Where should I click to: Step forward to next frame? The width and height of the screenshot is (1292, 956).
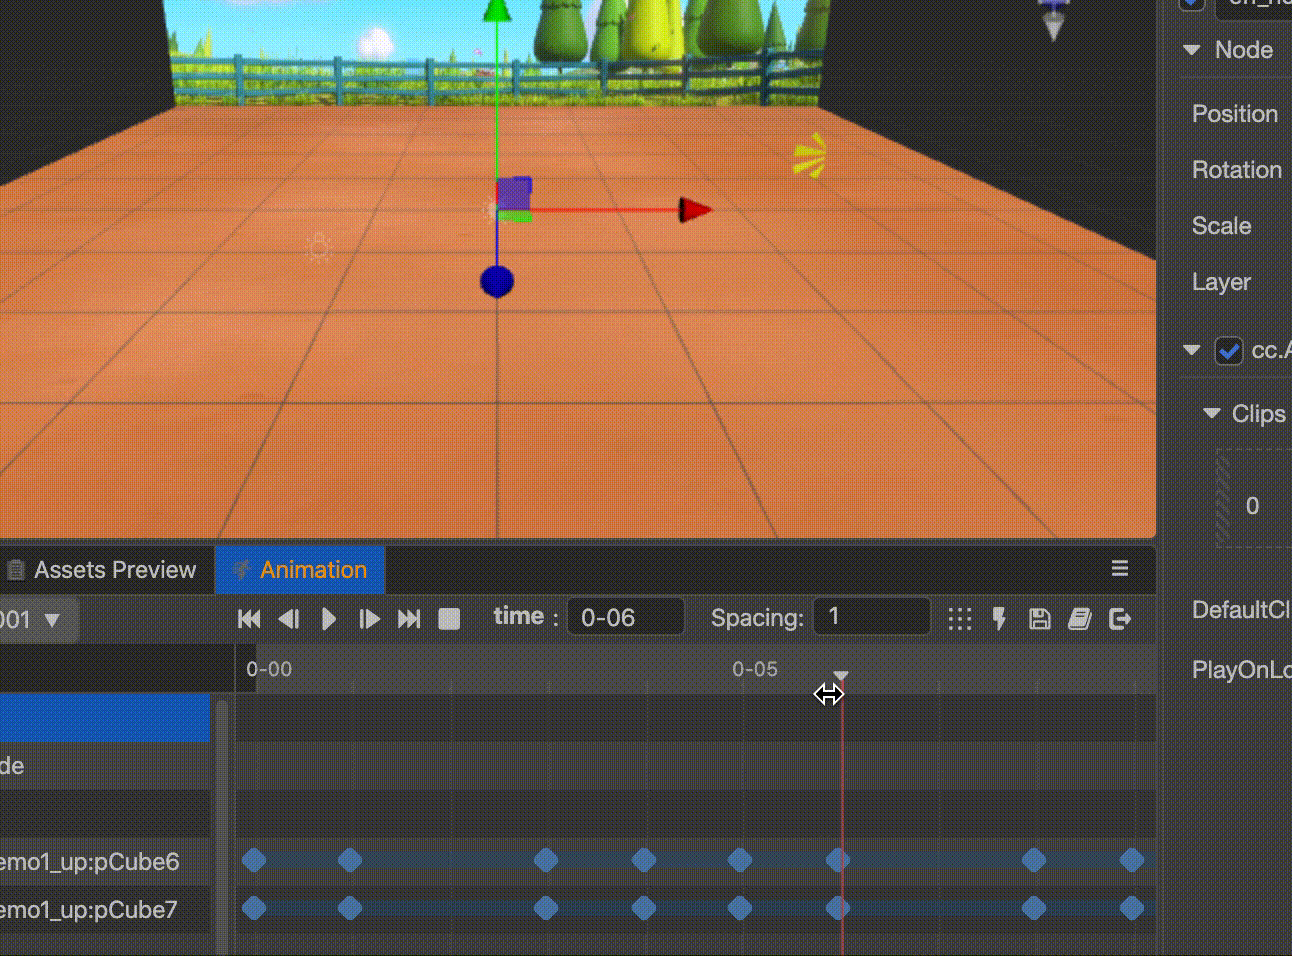(x=369, y=619)
